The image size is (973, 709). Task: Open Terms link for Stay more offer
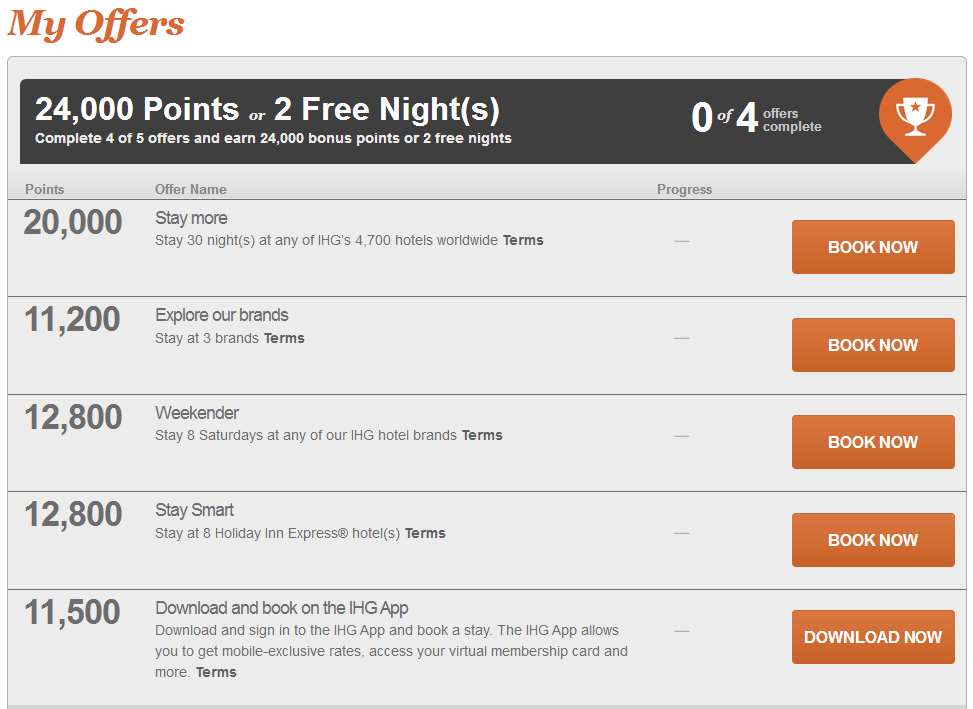click(523, 240)
